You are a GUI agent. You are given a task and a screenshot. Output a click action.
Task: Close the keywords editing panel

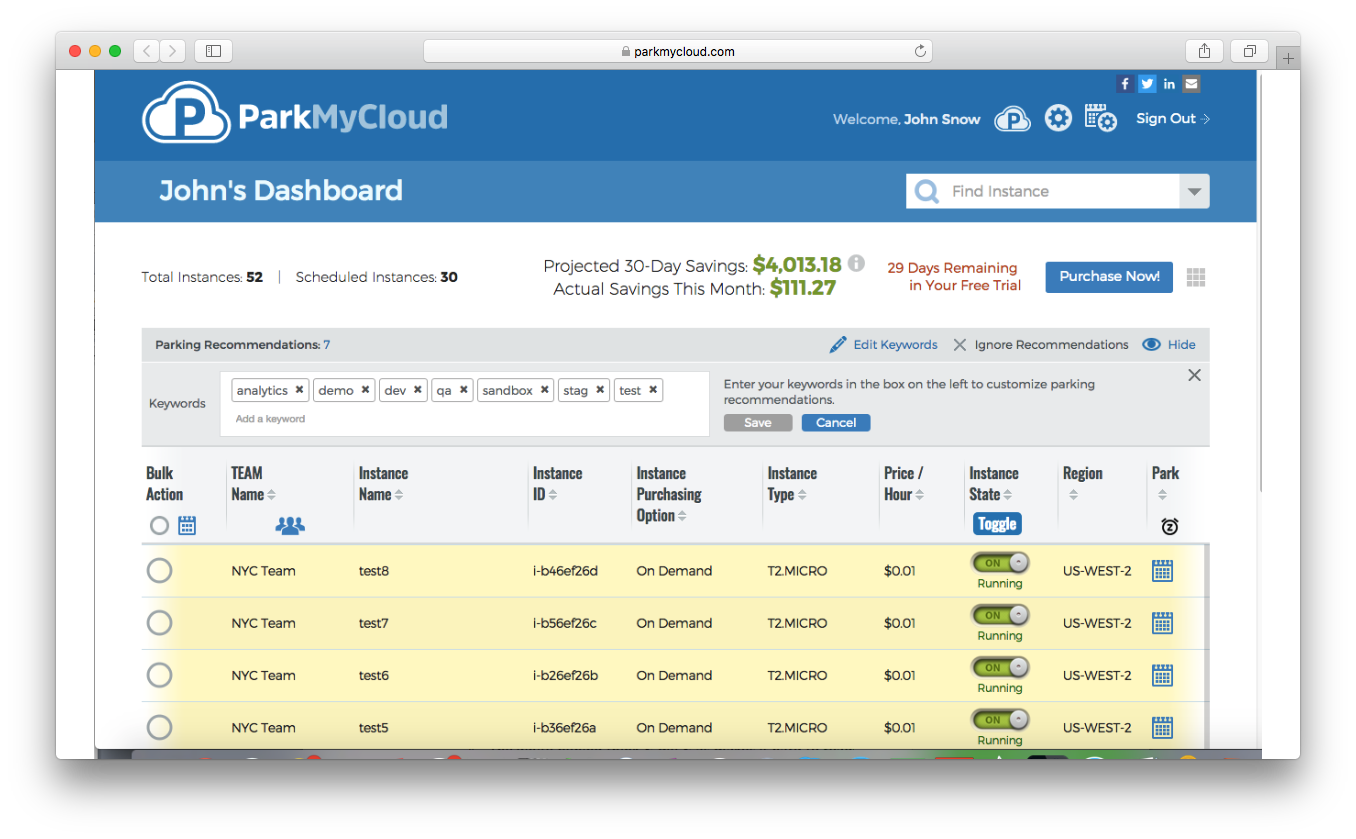(x=1194, y=375)
